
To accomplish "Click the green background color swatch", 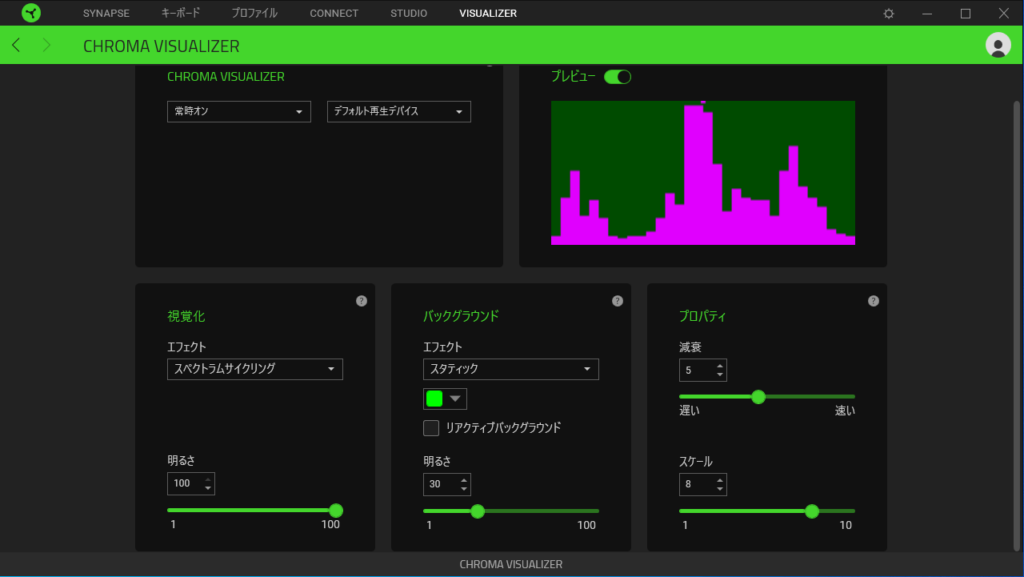I will pyautogui.click(x=434, y=398).
